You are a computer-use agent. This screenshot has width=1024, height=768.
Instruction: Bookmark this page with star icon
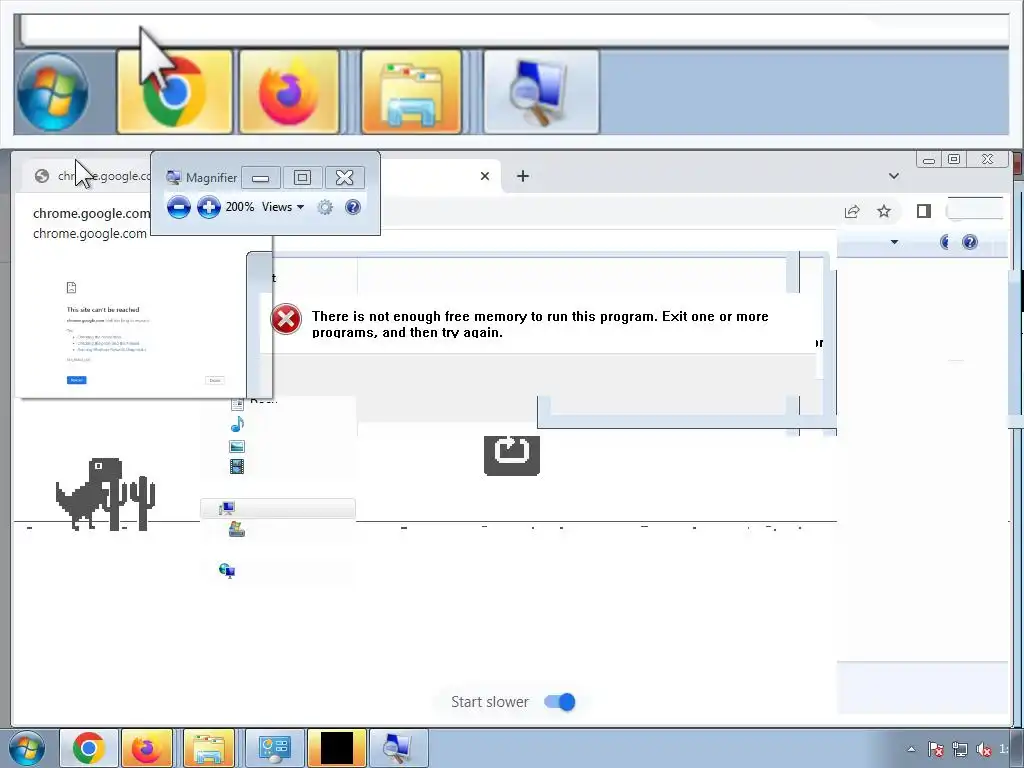click(x=884, y=211)
